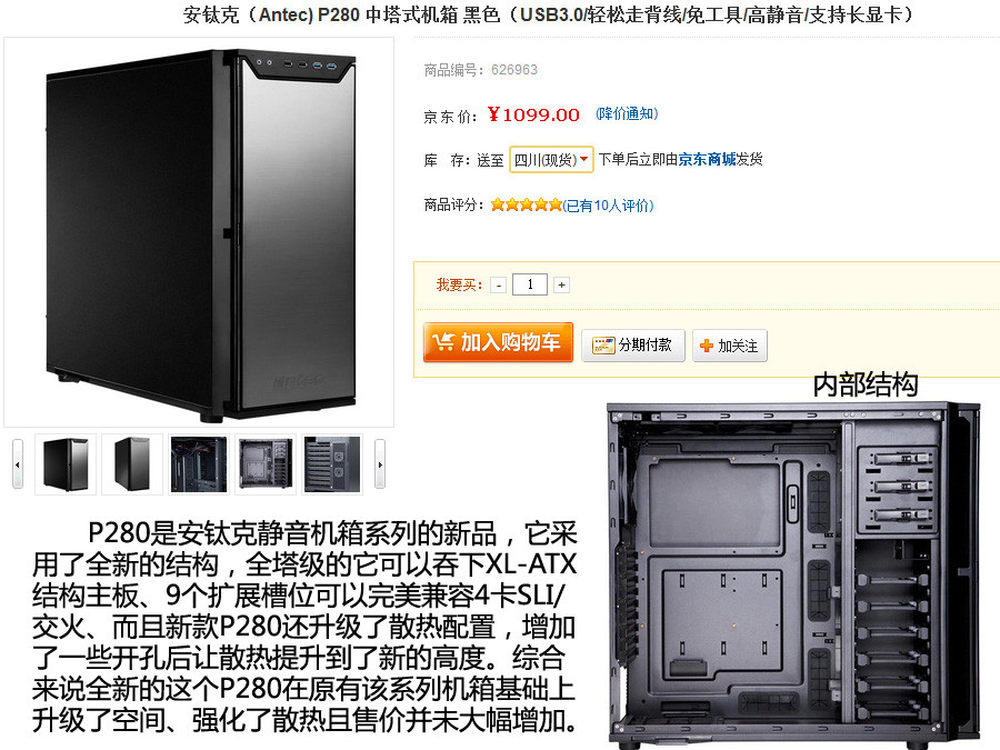Select the third interior cable thumbnail
This screenshot has height=750, width=1000.
coord(198,464)
